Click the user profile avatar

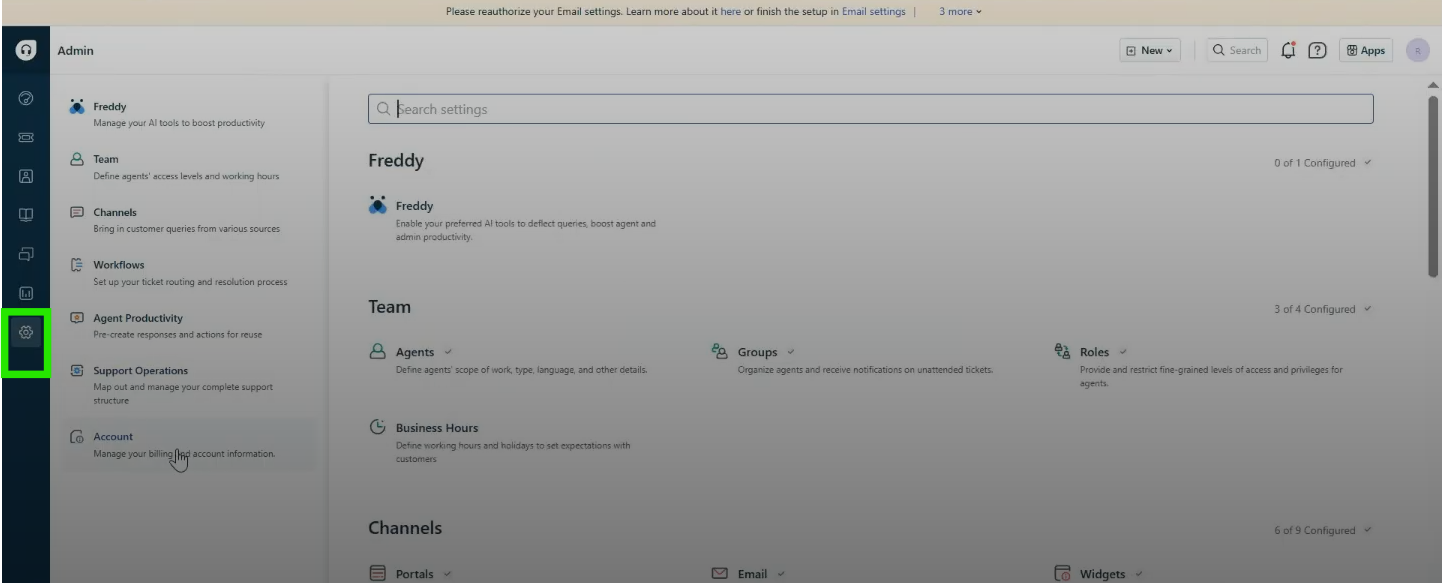pyautogui.click(x=1417, y=51)
